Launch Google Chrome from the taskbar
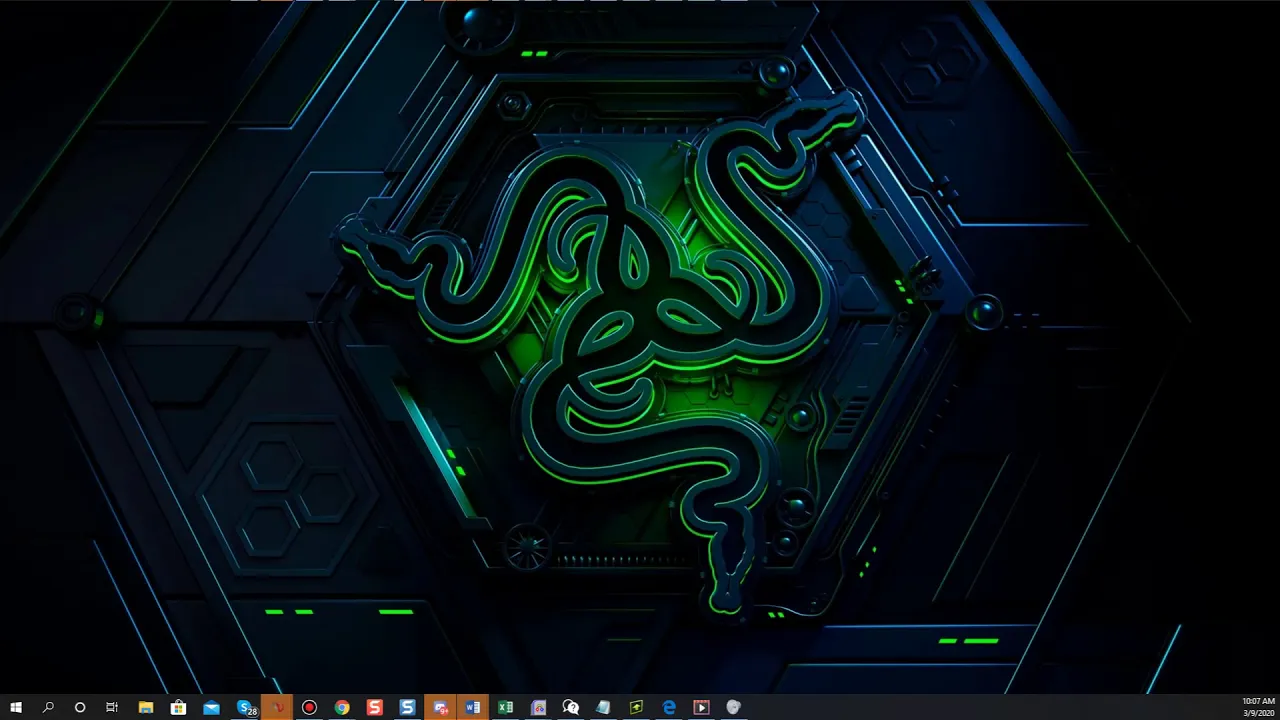The height and width of the screenshot is (720, 1280). pos(342,707)
